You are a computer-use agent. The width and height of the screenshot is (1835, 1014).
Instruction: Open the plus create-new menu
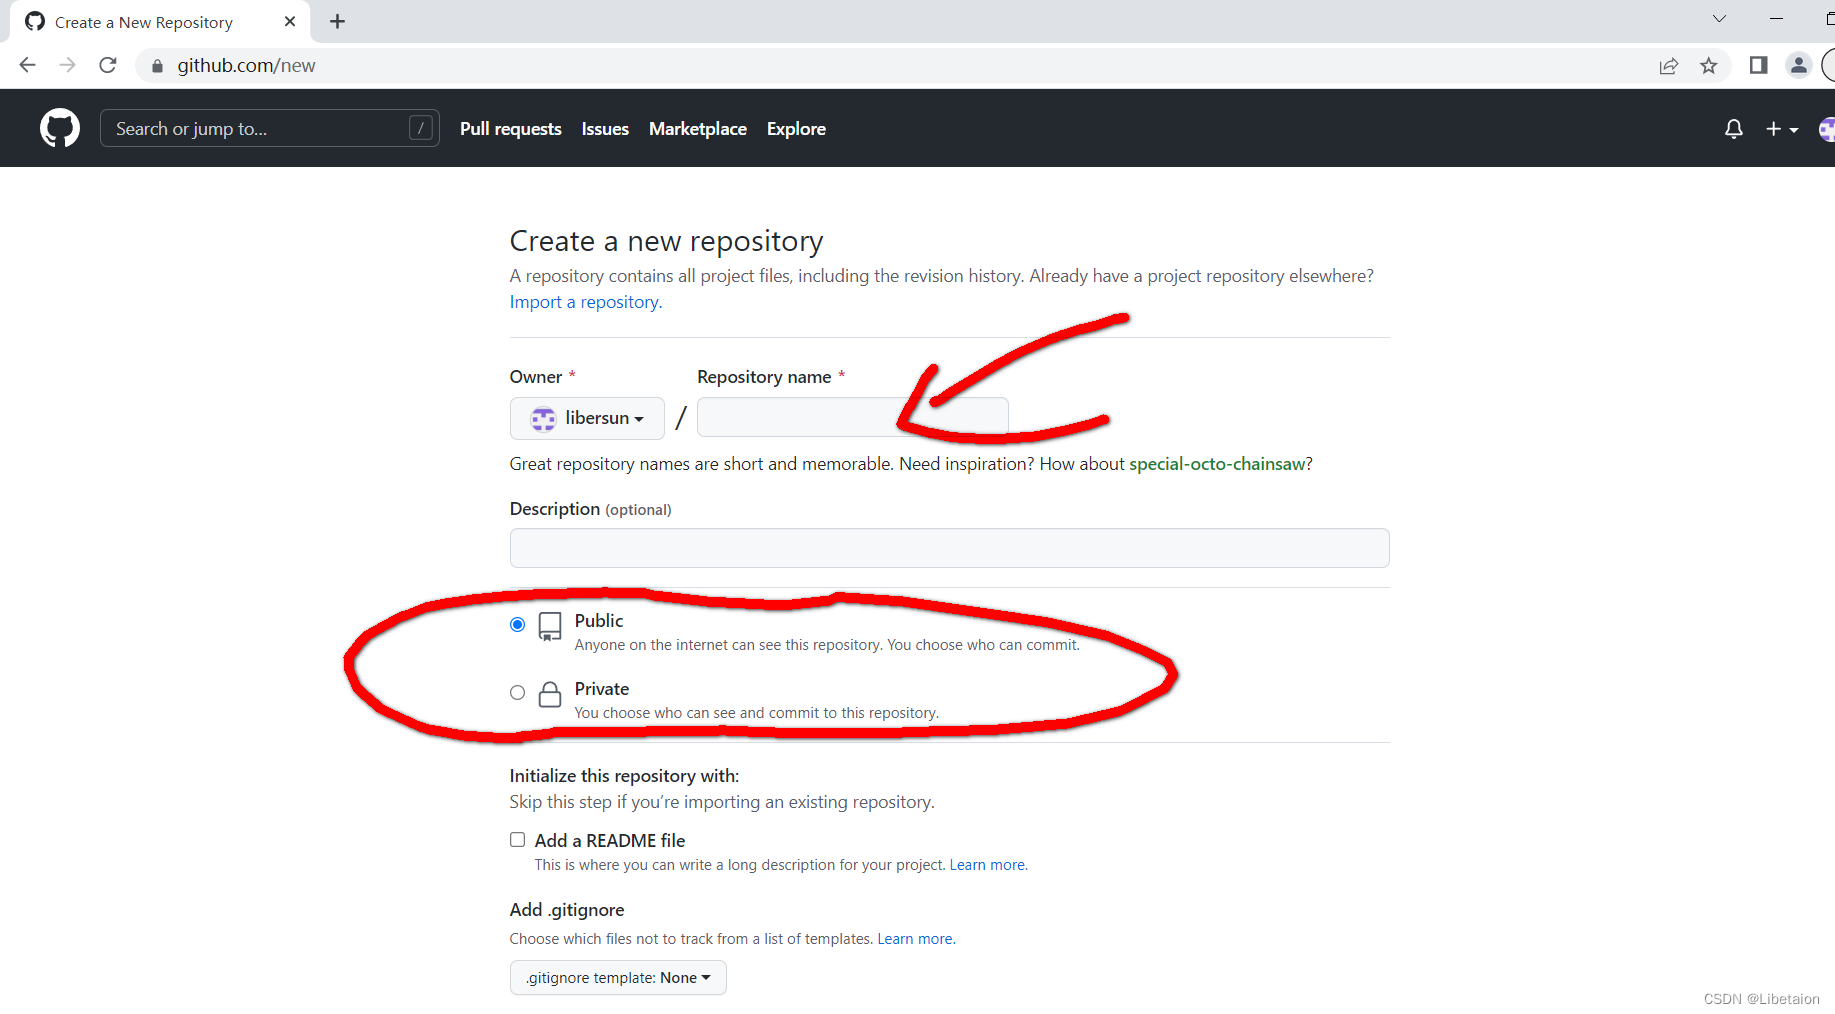coord(1782,129)
